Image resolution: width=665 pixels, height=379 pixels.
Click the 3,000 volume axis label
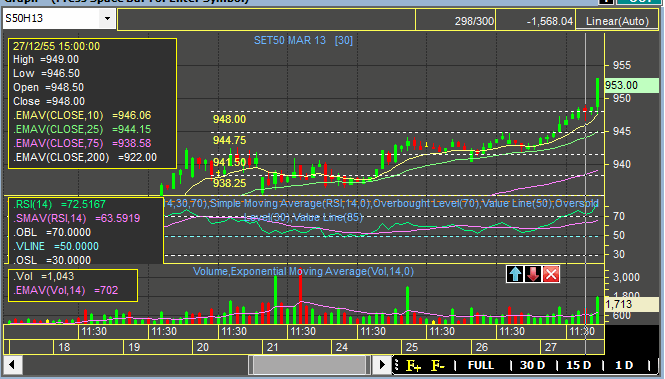pyautogui.click(x=626, y=277)
